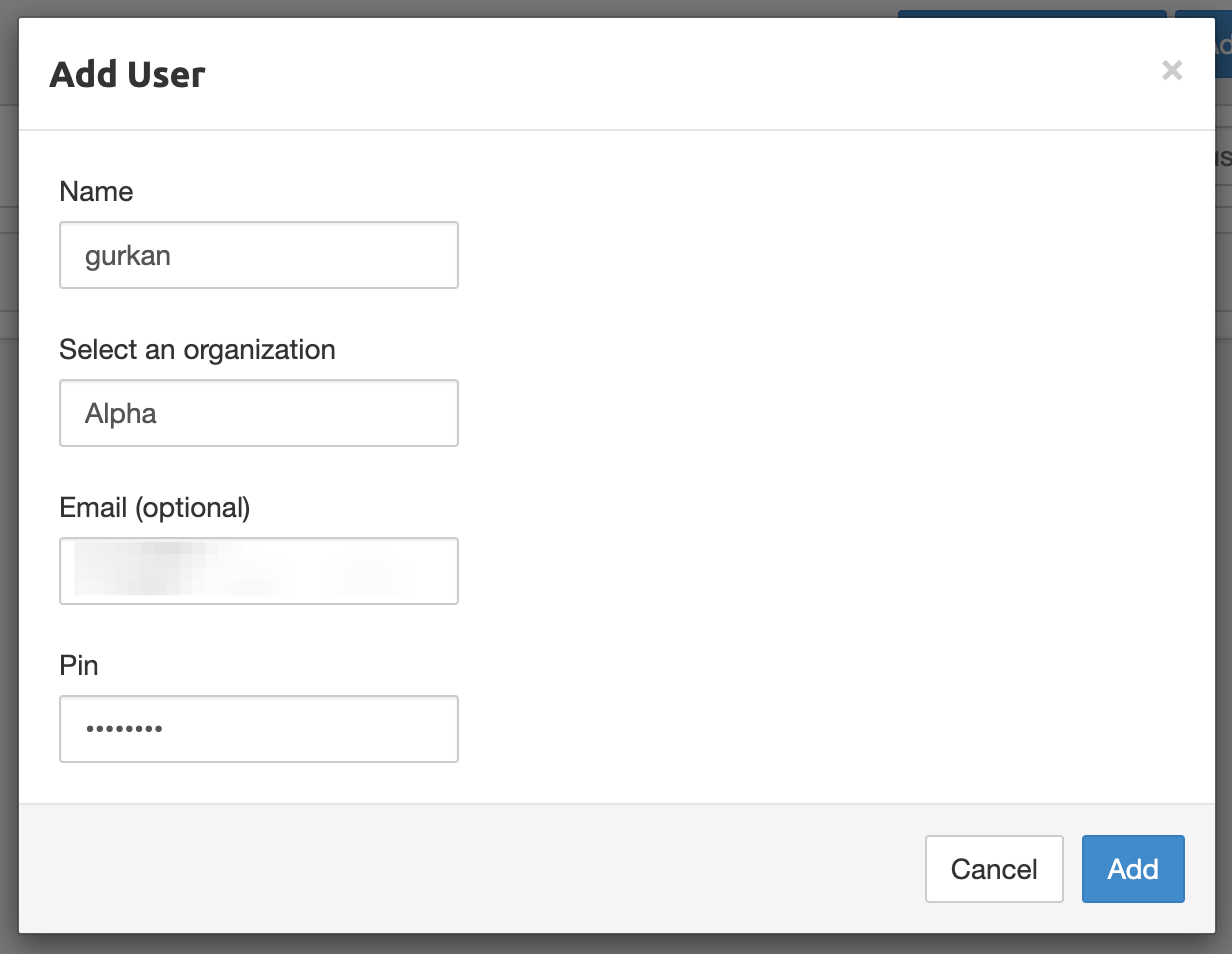Click the Name field containing gurkan
Screen dimensions: 1232x954
click(259, 255)
